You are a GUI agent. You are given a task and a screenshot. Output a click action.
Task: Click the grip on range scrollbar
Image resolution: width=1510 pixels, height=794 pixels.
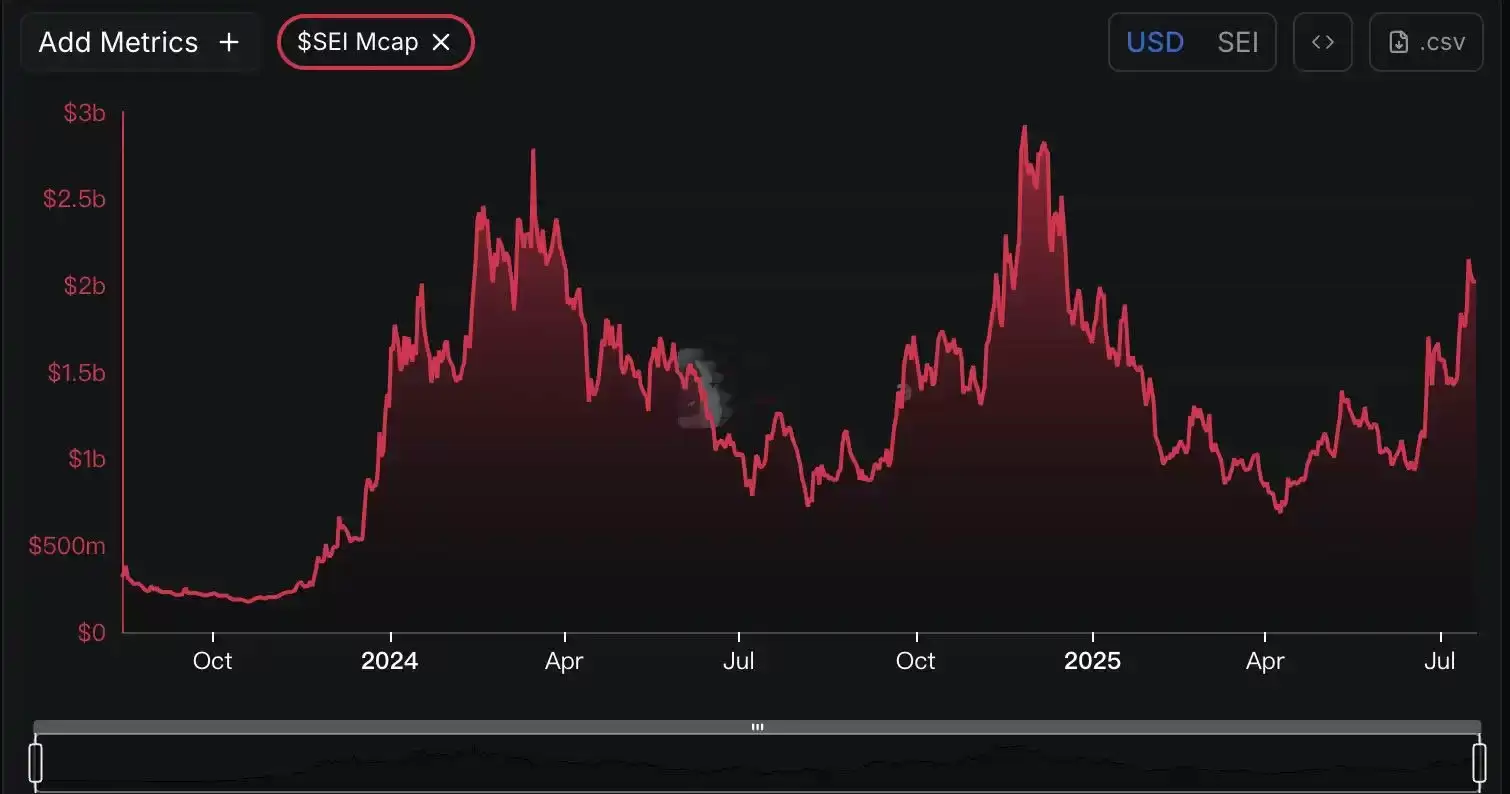[757, 727]
